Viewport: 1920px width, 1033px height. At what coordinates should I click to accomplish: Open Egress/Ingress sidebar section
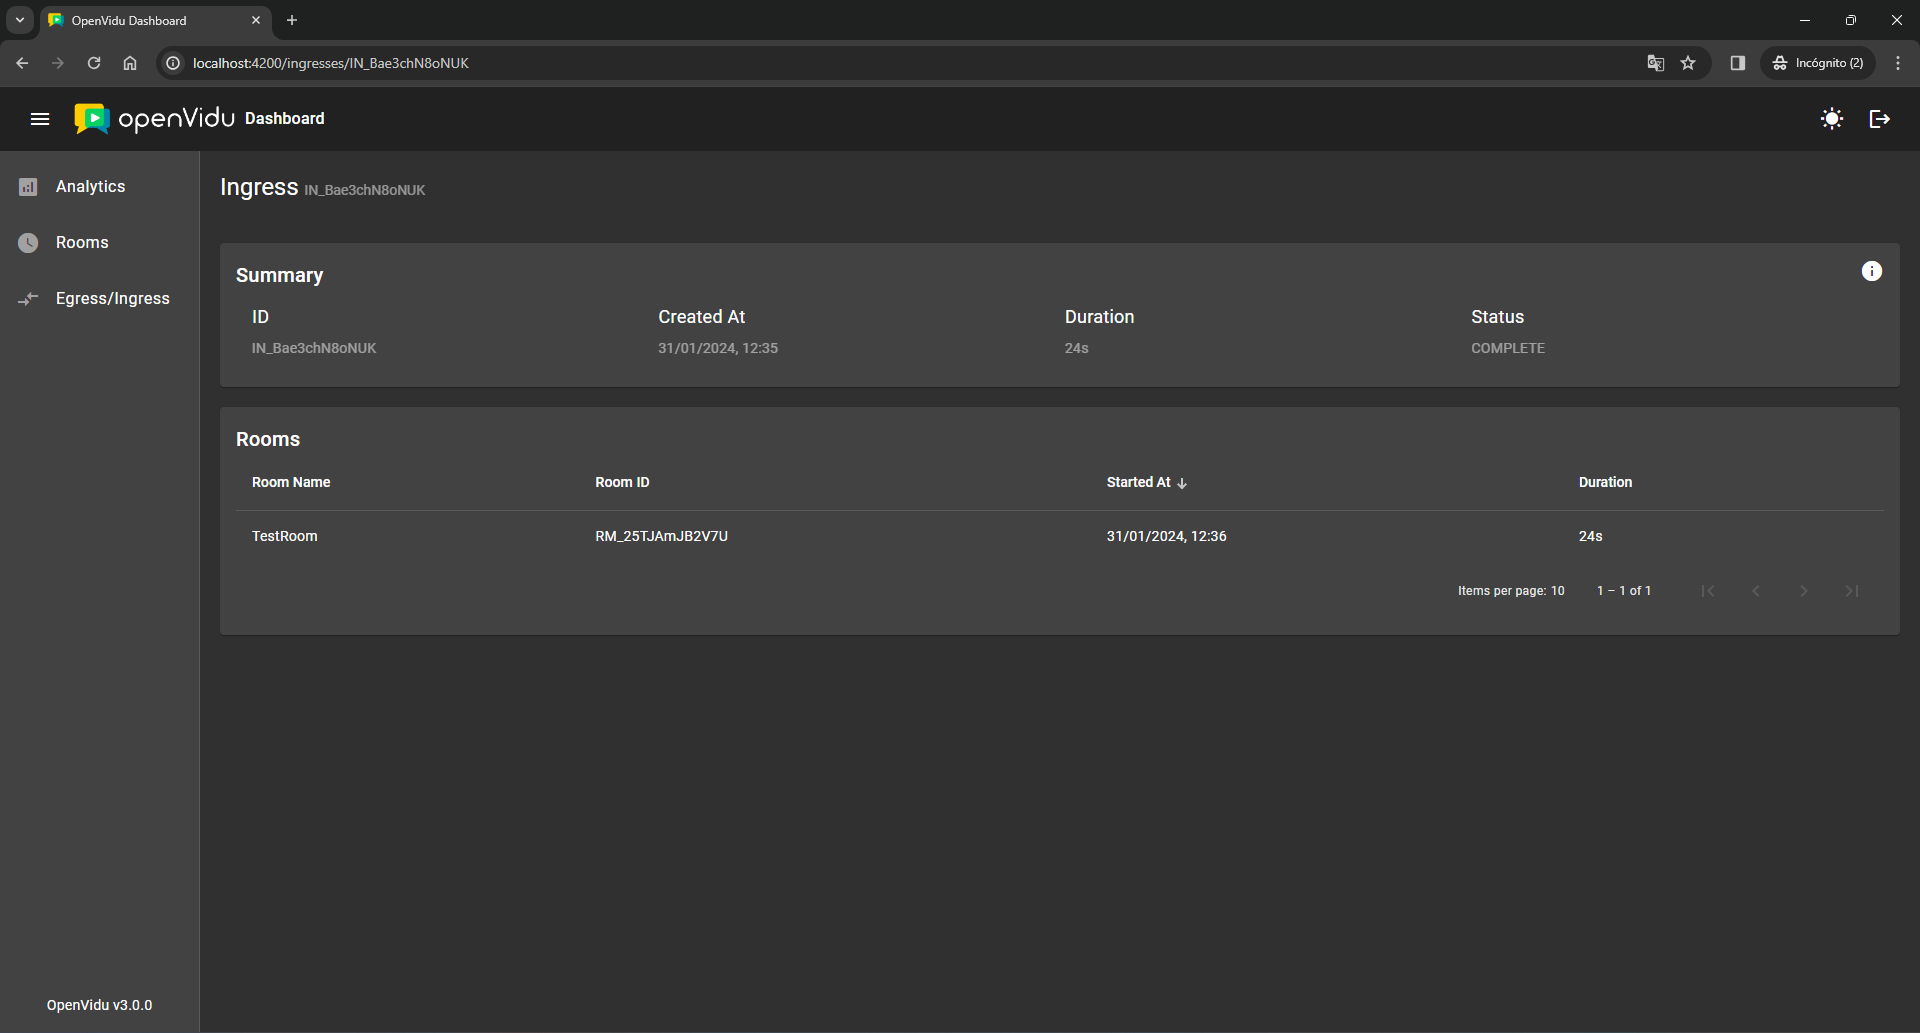click(x=112, y=299)
